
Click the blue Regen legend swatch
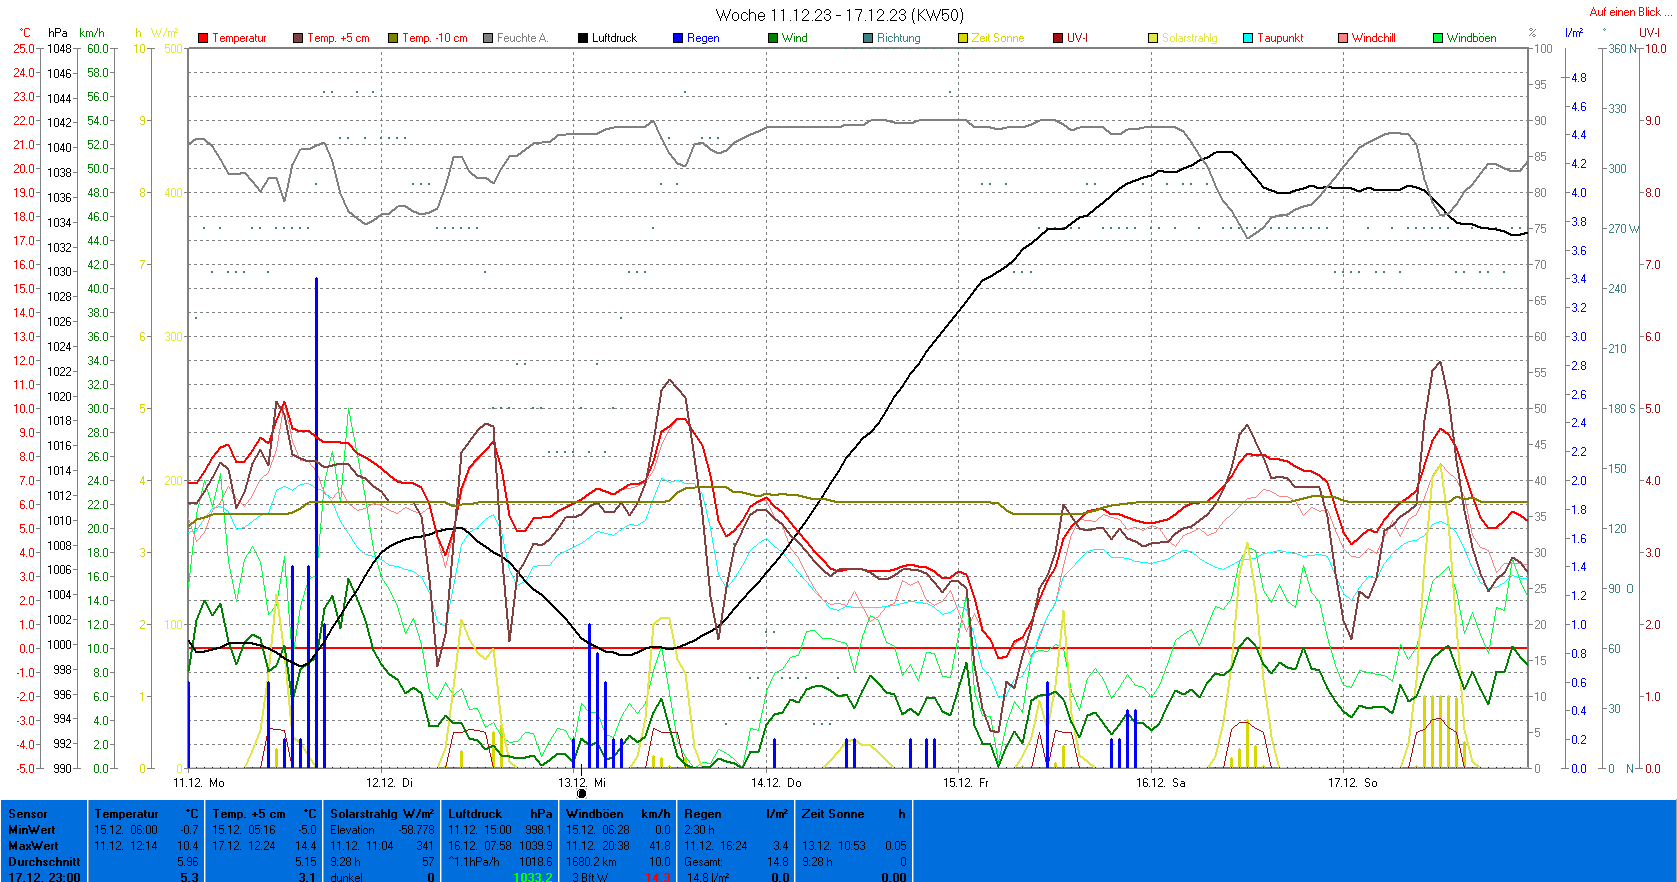click(x=678, y=38)
